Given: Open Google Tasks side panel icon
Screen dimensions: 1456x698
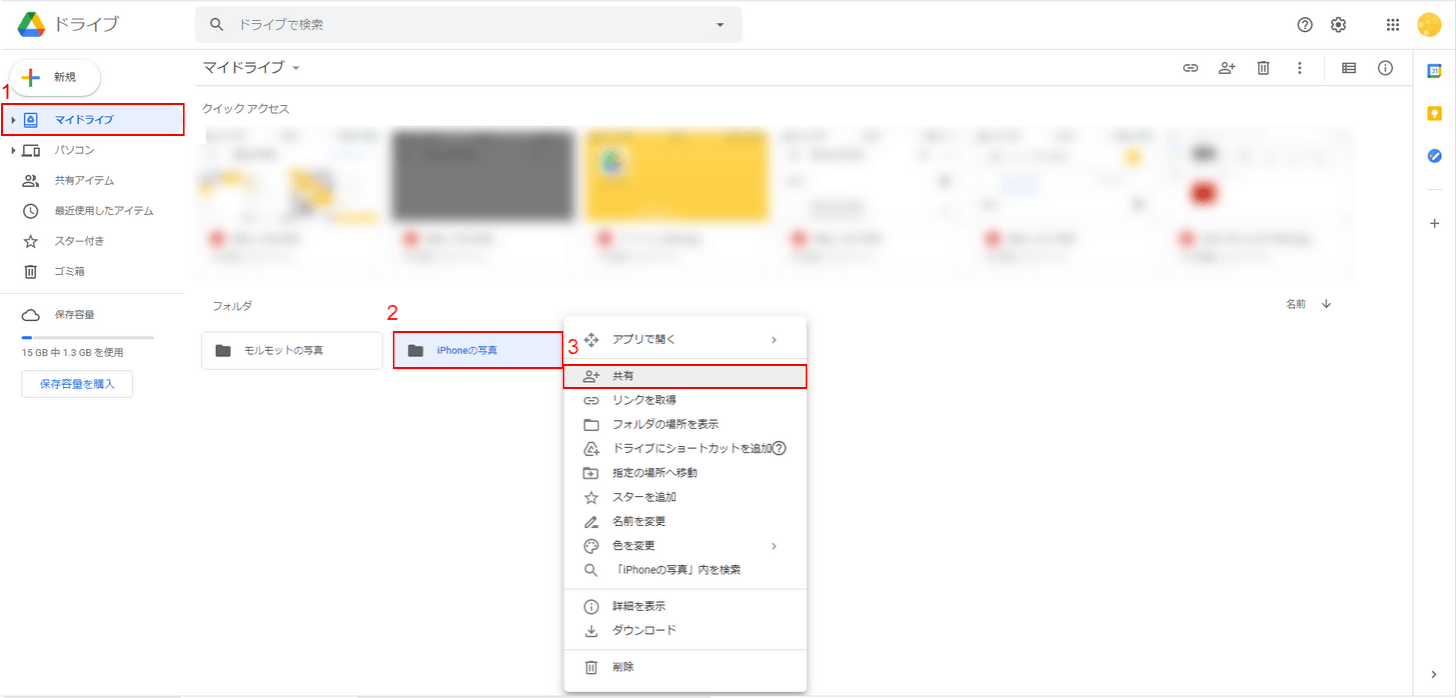Looking at the screenshot, I should pyautogui.click(x=1434, y=156).
